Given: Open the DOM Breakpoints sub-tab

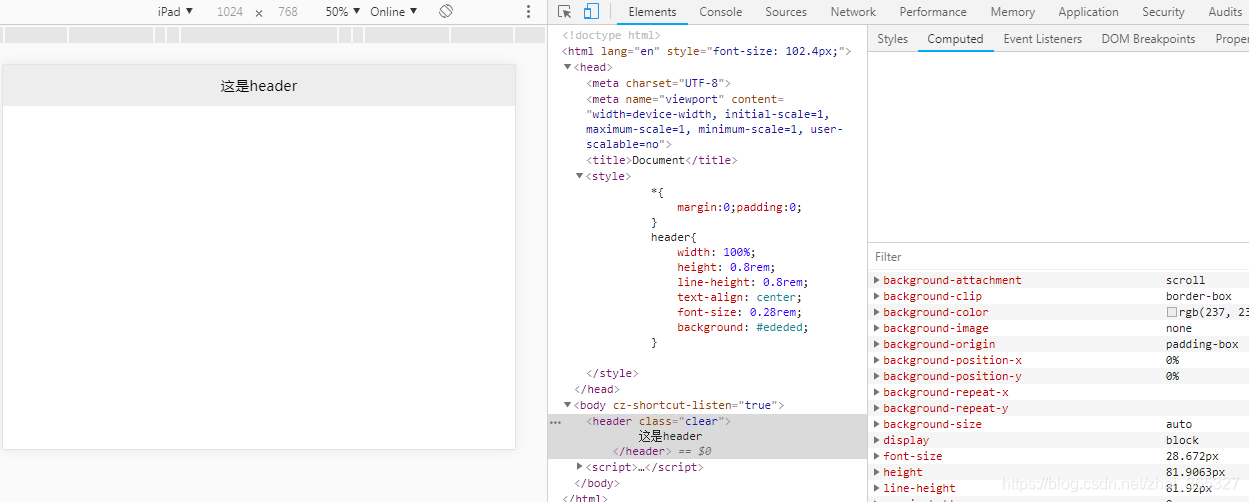Looking at the screenshot, I should (x=1148, y=39).
